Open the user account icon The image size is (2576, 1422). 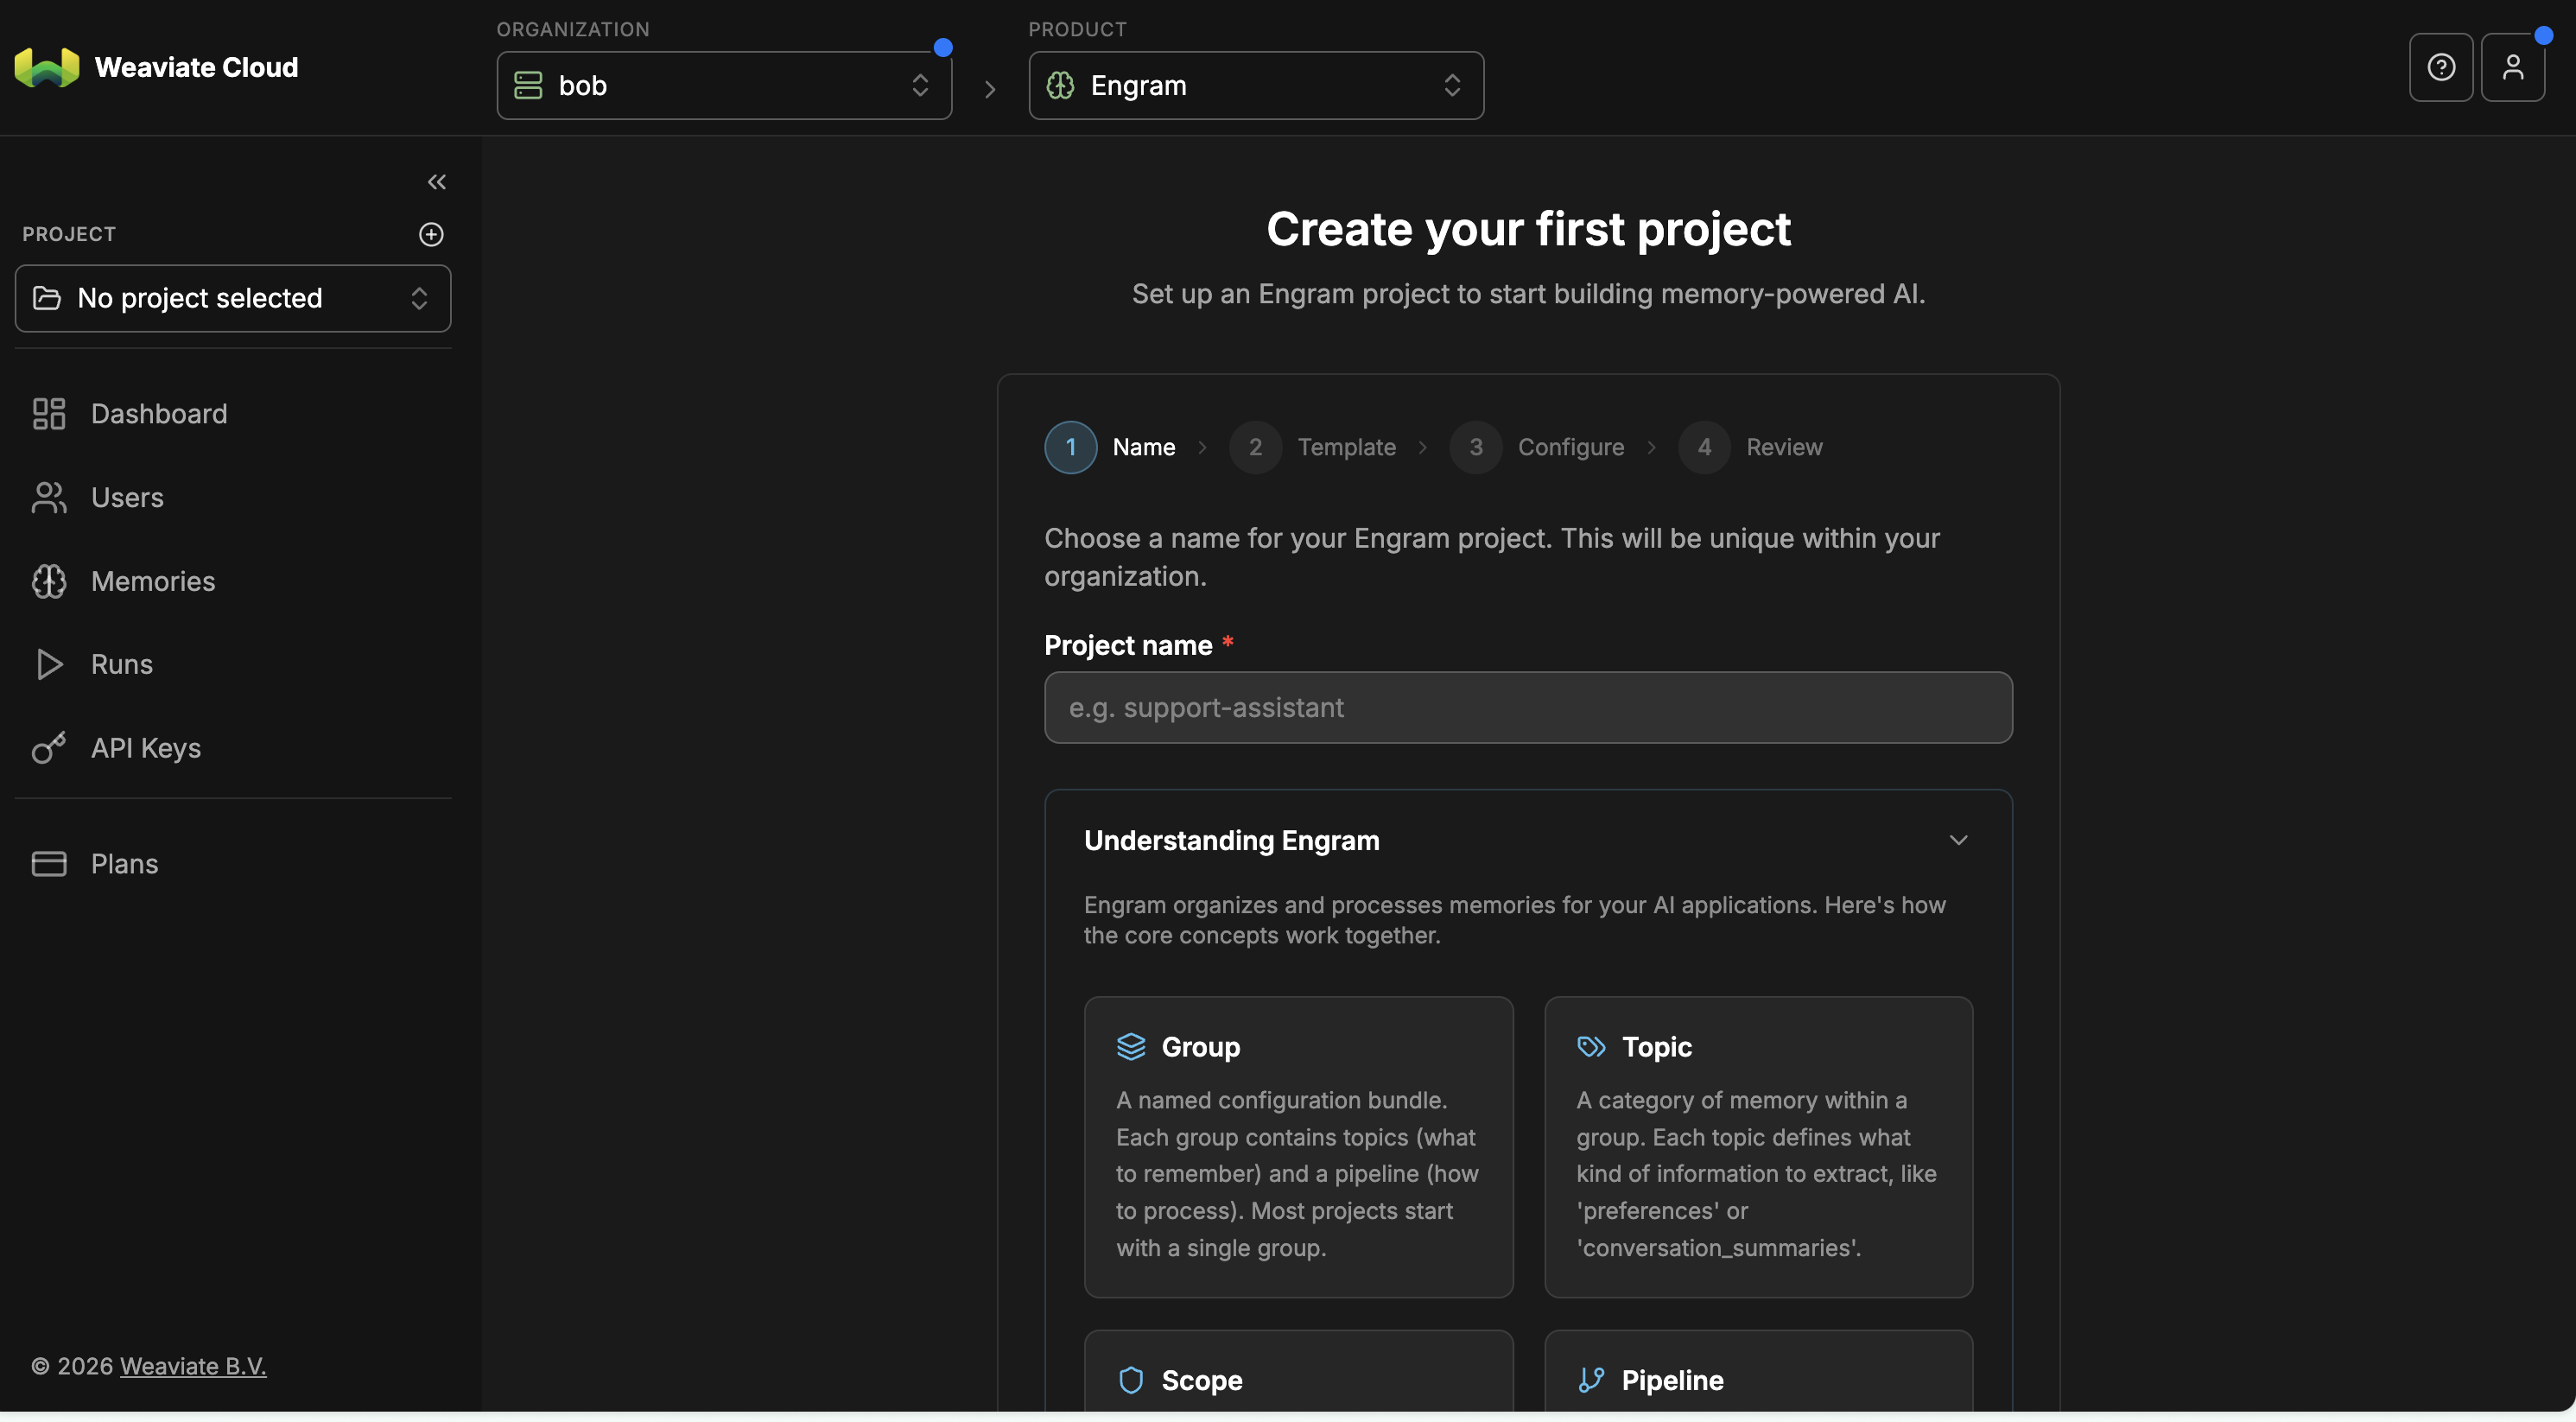(x=2513, y=67)
